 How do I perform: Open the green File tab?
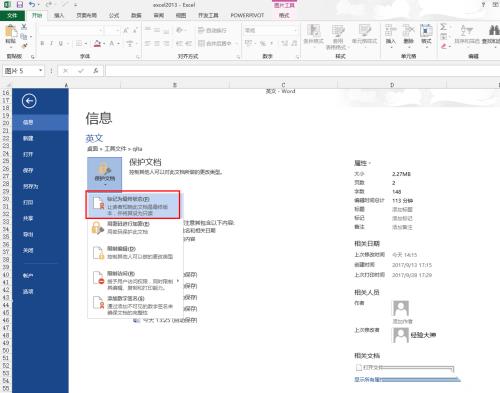coord(12,15)
